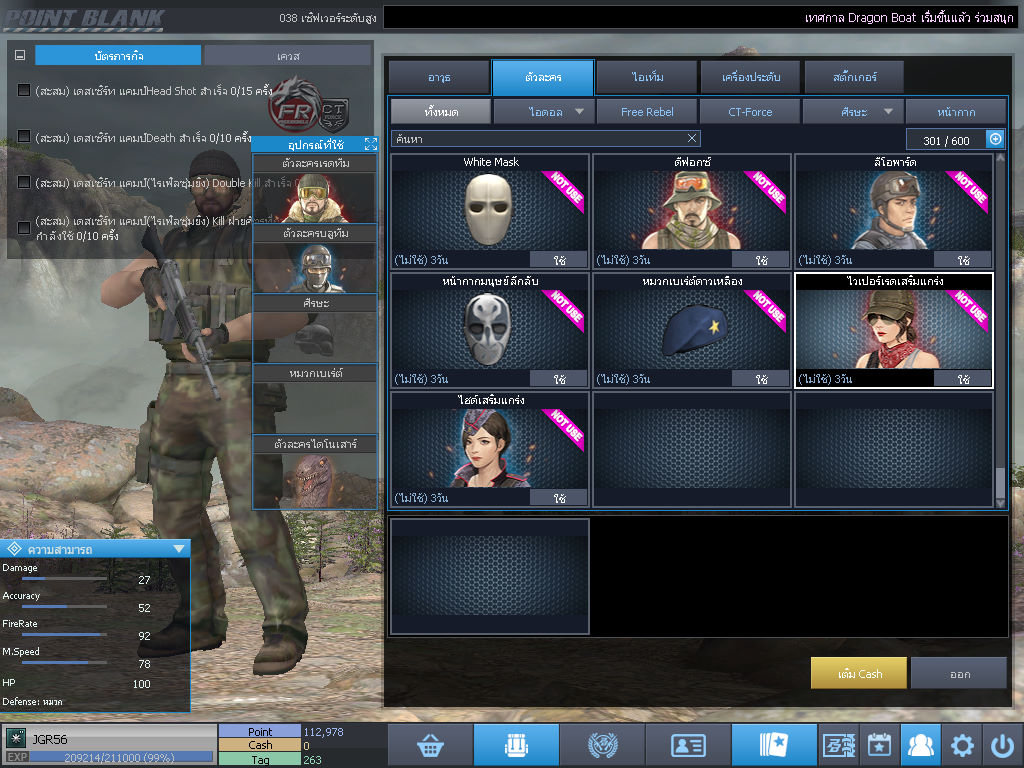Expand inventory slots with the plus icon
The image size is (1024, 768).
[995, 139]
